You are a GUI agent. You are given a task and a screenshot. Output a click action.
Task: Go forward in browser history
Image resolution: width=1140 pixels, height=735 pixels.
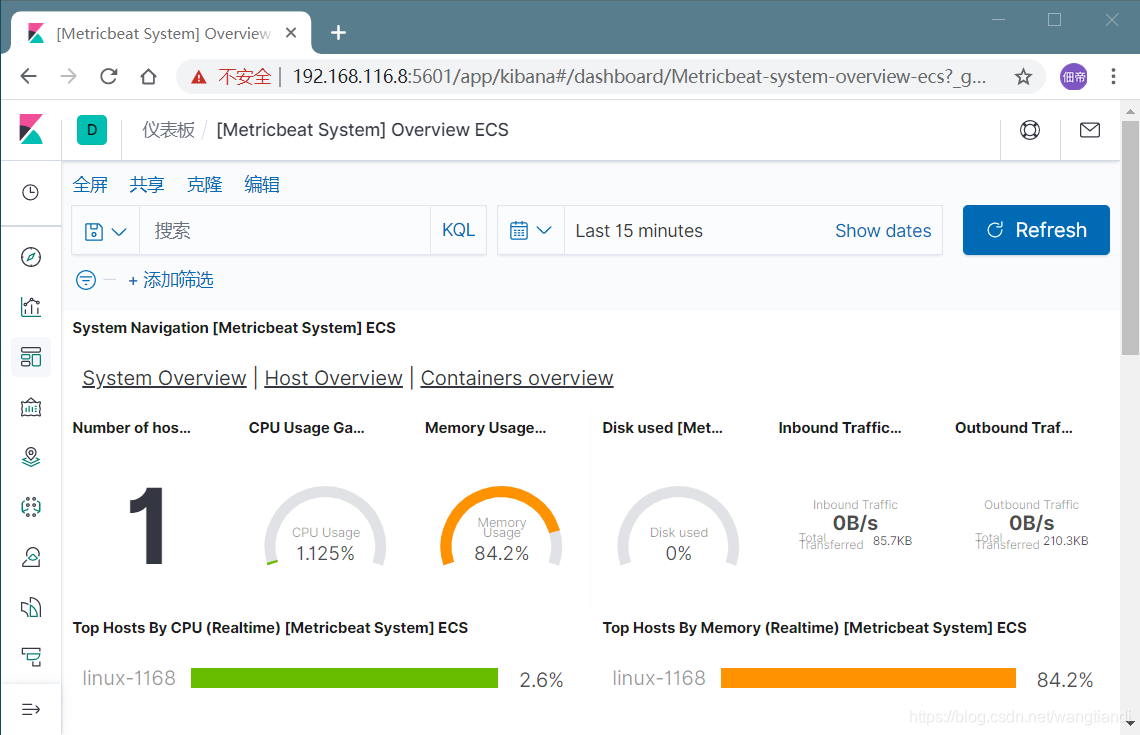(x=68, y=76)
